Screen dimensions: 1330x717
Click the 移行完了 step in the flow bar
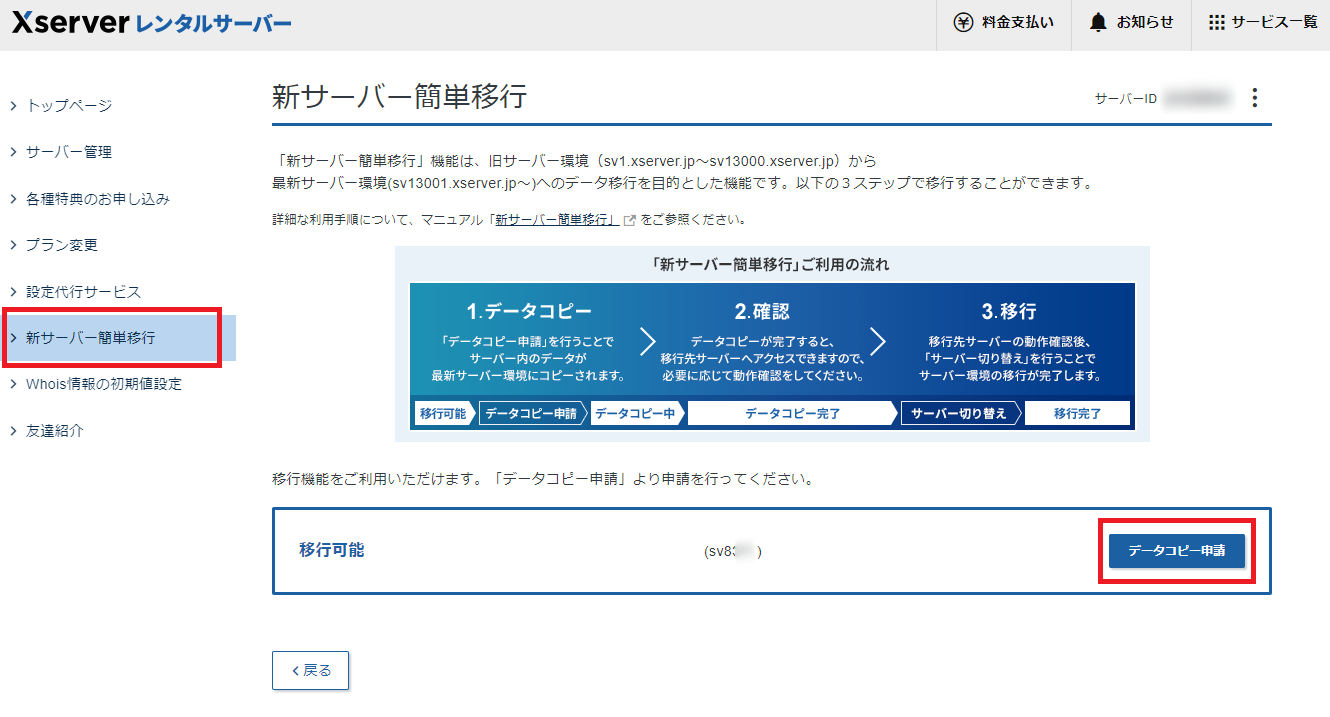click(x=1076, y=414)
